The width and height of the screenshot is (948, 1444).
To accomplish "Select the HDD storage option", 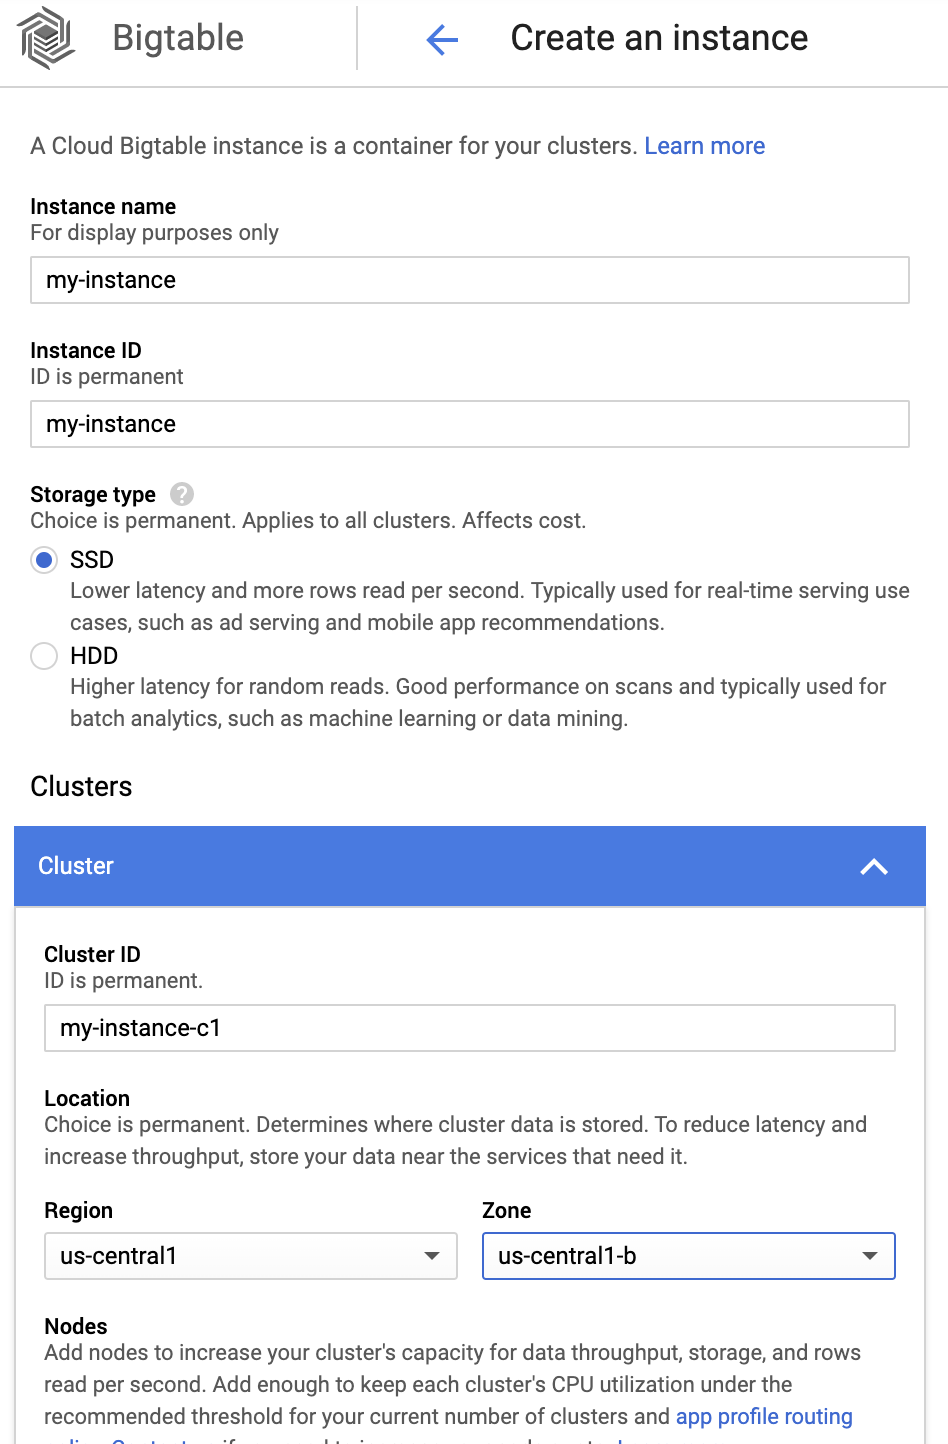I will tap(44, 656).
